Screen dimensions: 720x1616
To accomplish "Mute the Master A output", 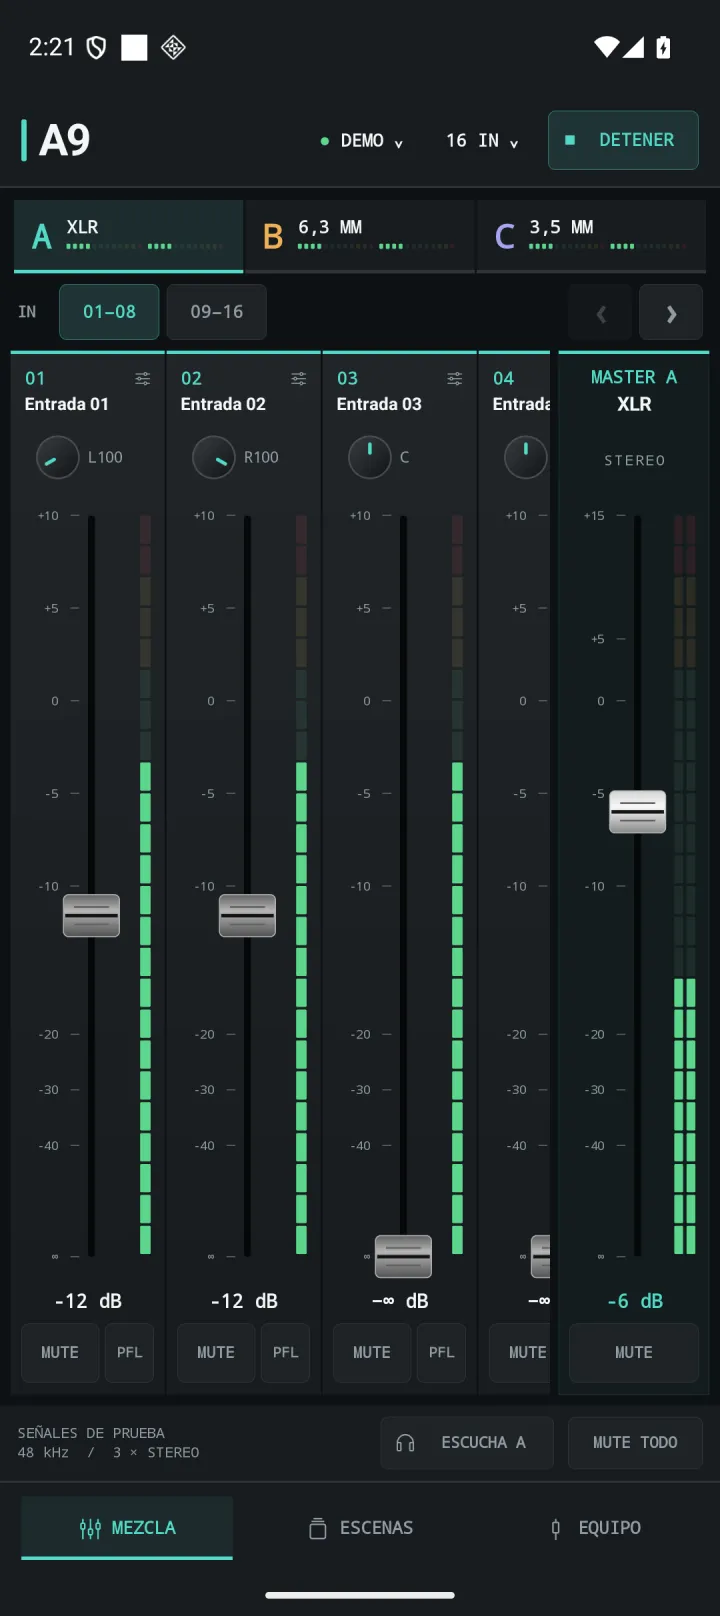I will coord(634,1352).
